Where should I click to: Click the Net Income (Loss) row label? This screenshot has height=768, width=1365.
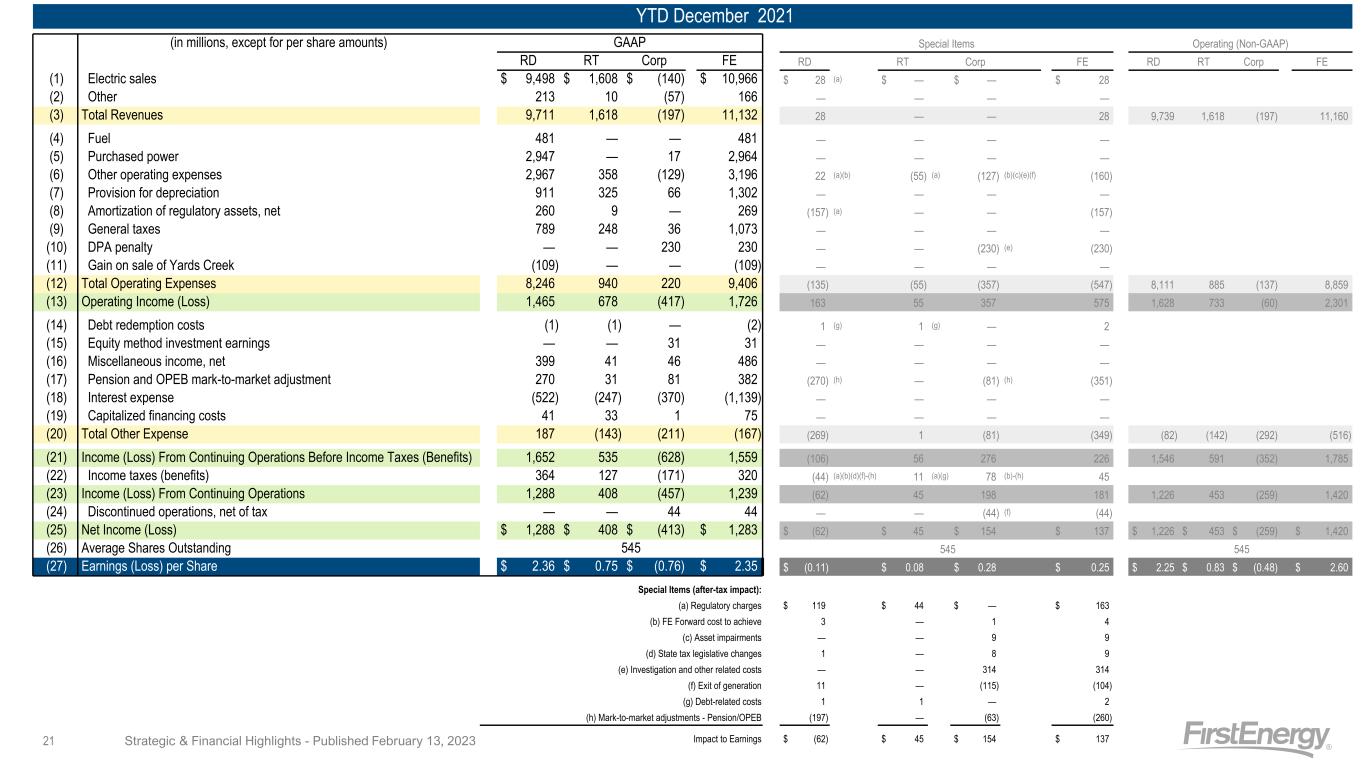coord(131,530)
